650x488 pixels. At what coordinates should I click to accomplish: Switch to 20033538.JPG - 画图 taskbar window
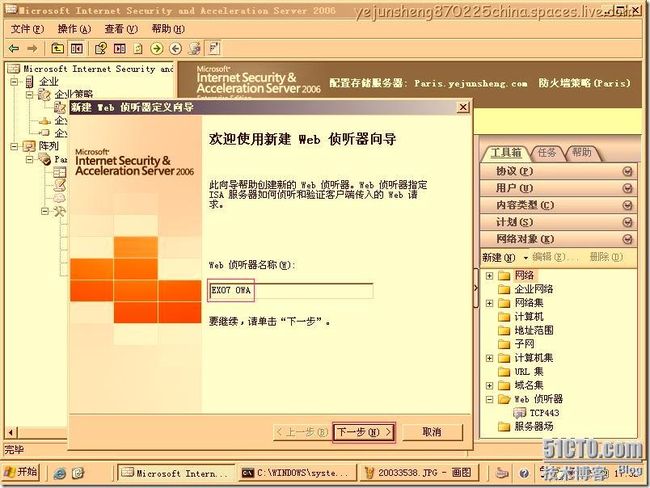pos(419,473)
